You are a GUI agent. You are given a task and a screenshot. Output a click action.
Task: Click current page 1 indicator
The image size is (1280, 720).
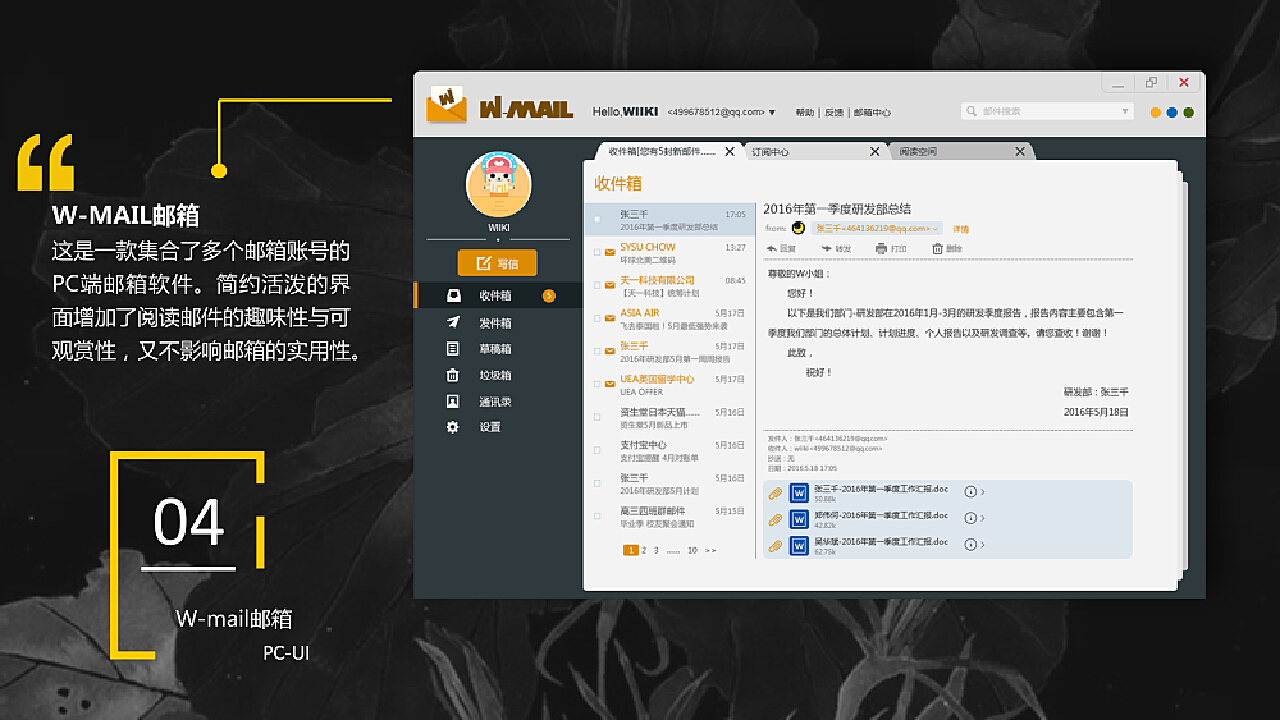(x=631, y=550)
